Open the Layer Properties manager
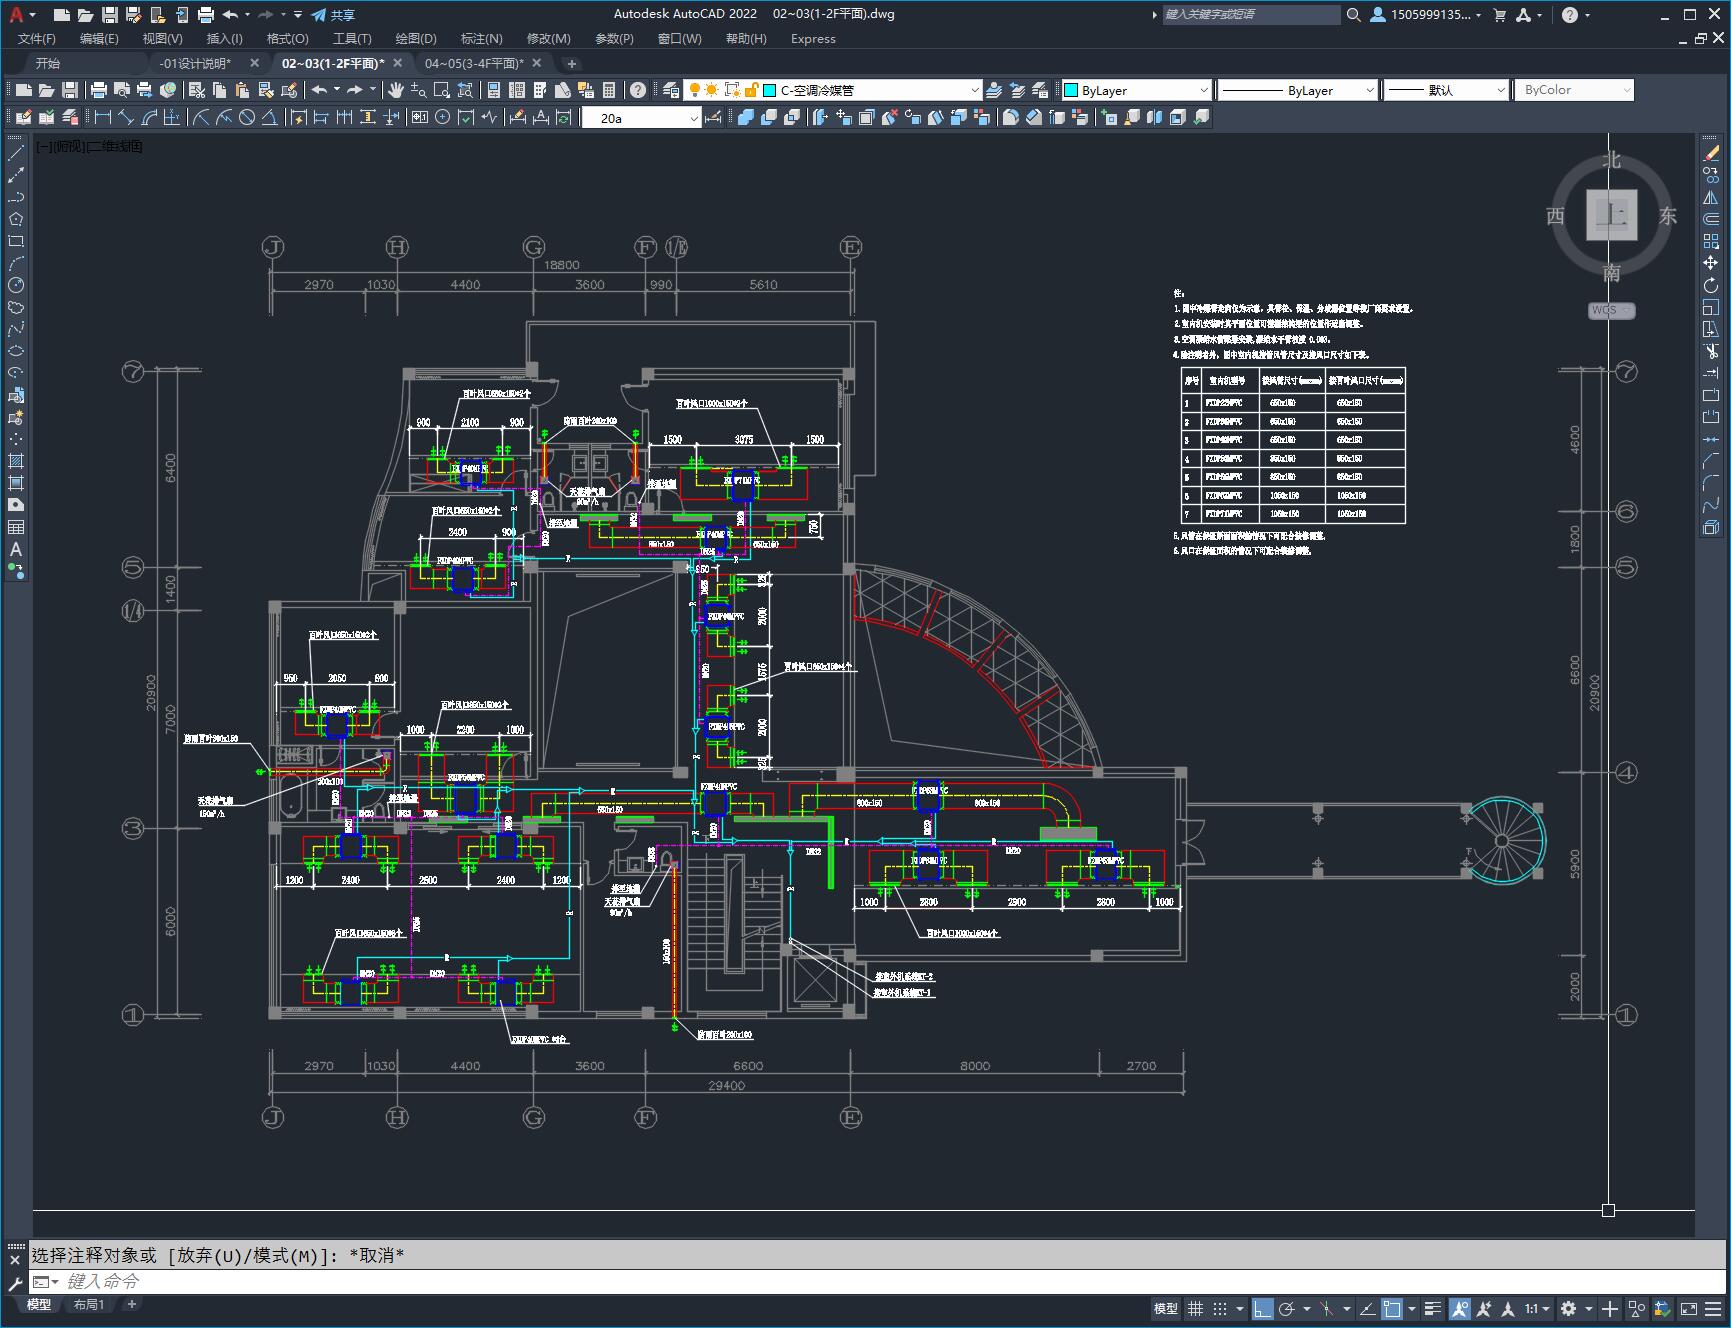Viewport: 1731px width, 1328px height. click(671, 90)
